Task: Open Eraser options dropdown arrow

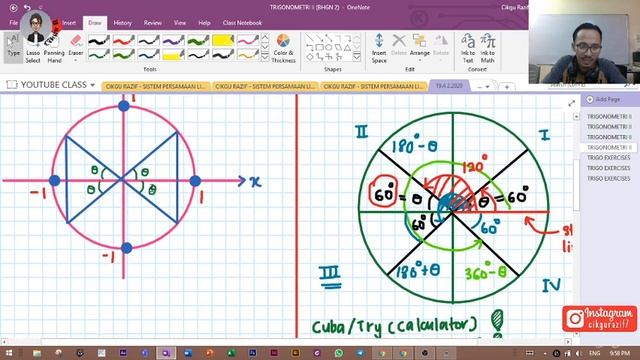Action: [76, 60]
